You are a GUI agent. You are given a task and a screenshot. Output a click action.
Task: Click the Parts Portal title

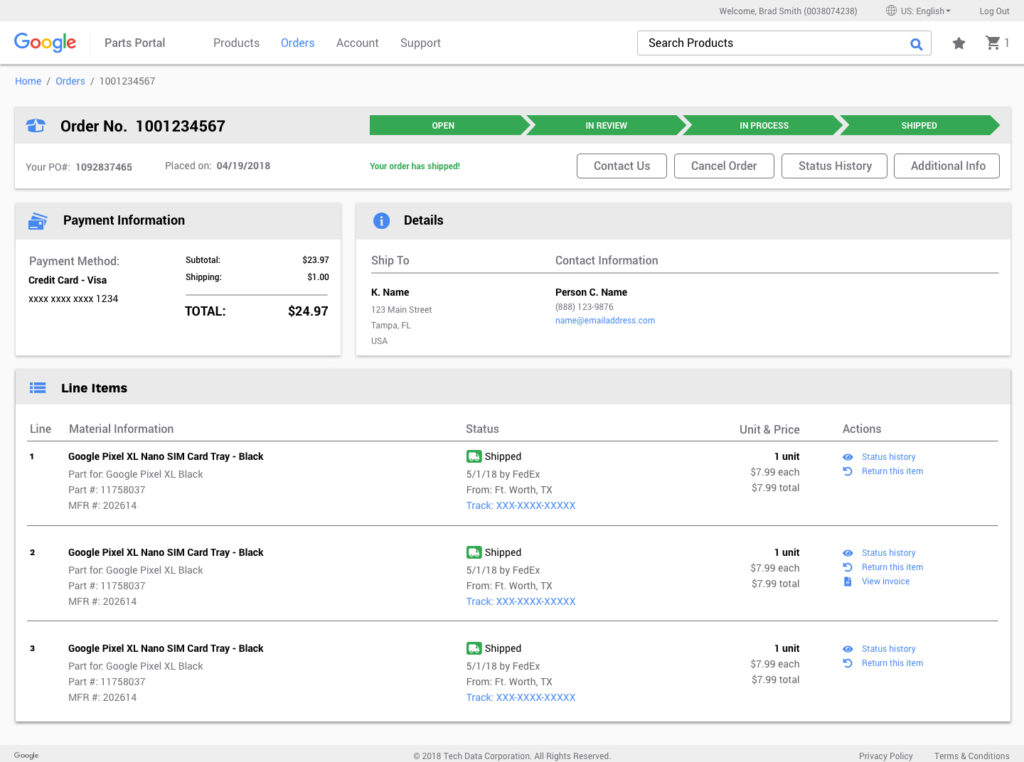click(135, 43)
